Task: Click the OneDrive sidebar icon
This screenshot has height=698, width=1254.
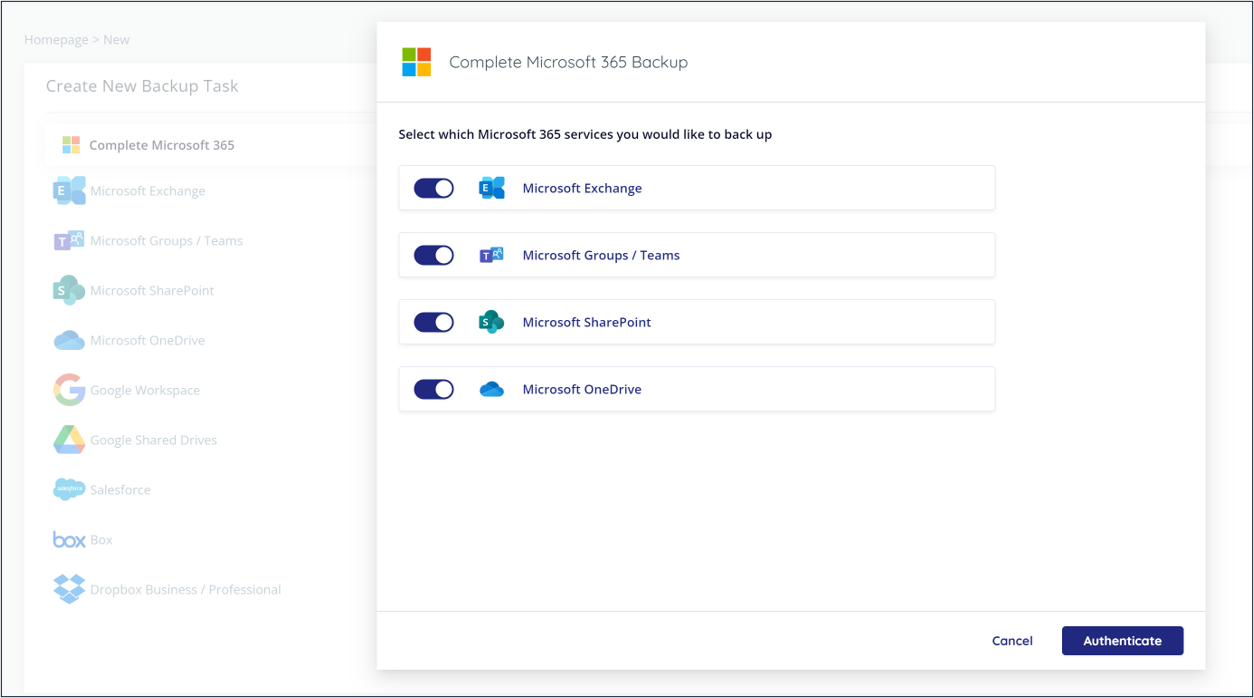Action: (69, 340)
